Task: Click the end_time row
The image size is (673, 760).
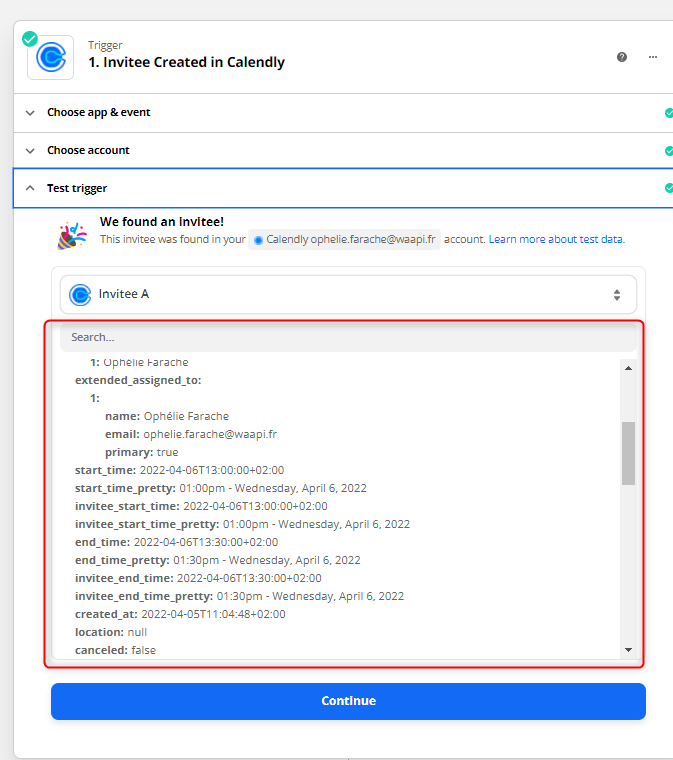Action: [176, 542]
